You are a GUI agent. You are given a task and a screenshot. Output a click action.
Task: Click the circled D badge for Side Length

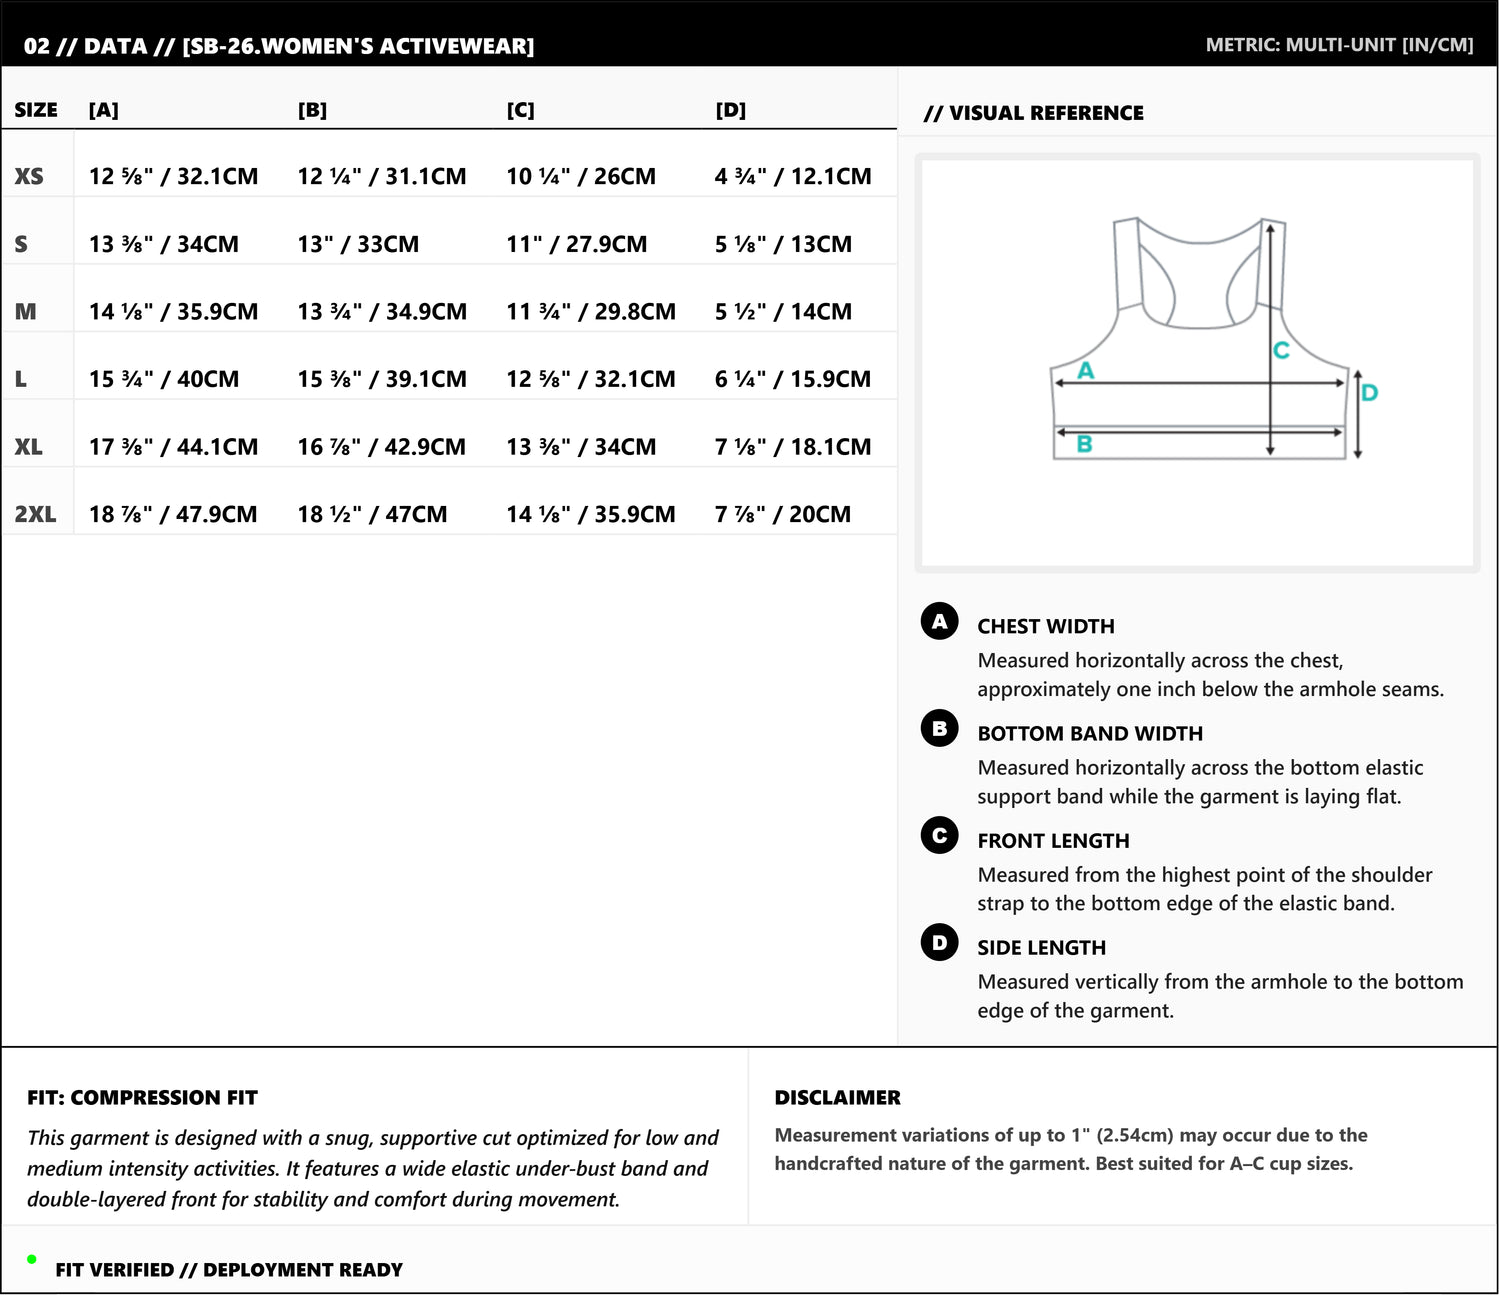pos(939,942)
